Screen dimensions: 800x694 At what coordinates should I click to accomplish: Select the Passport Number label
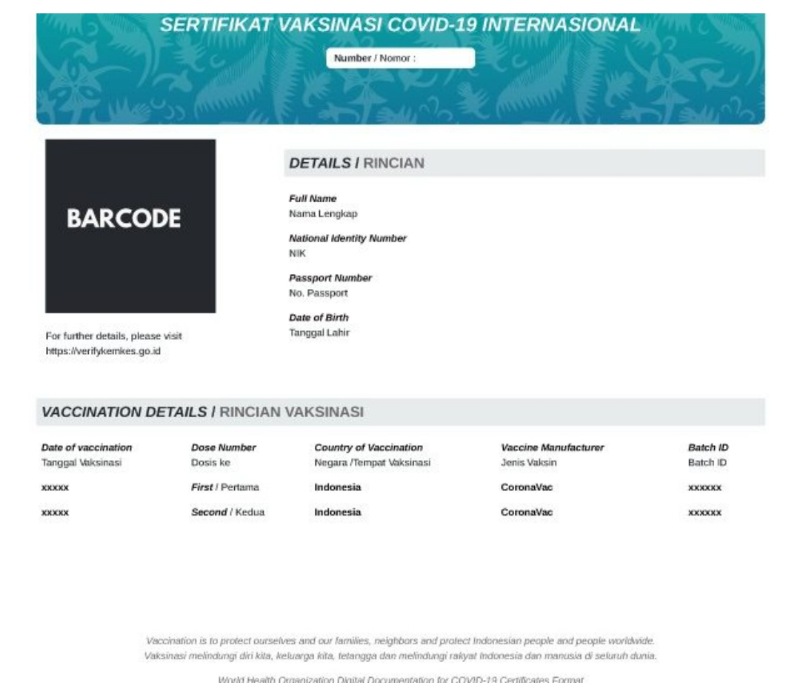pos(330,278)
